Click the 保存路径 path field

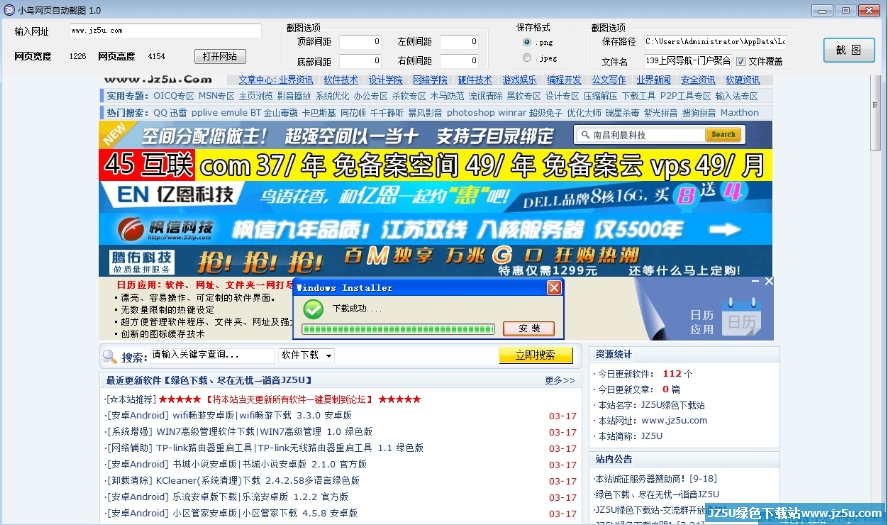pos(715,42)
